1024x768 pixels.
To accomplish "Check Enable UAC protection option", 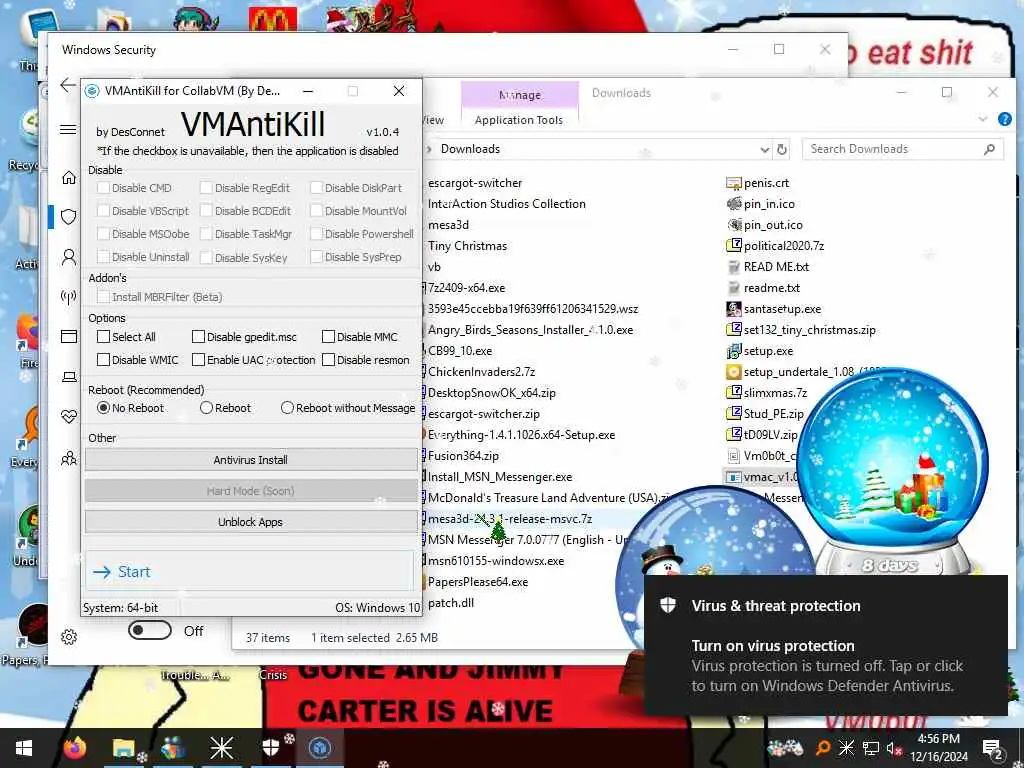I will pyautogui.click(x=253, y=360).
